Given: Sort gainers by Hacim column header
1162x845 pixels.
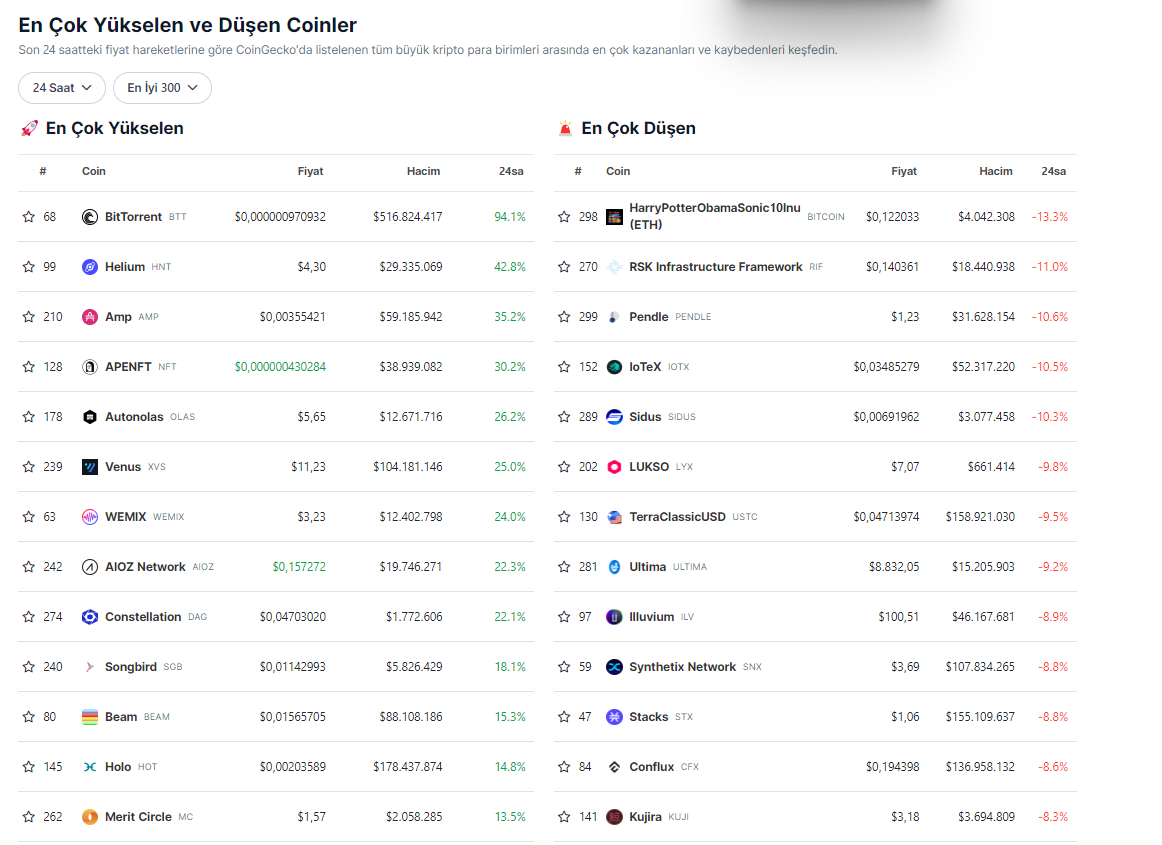Looking at the screenshot, I should click(423, 171).
